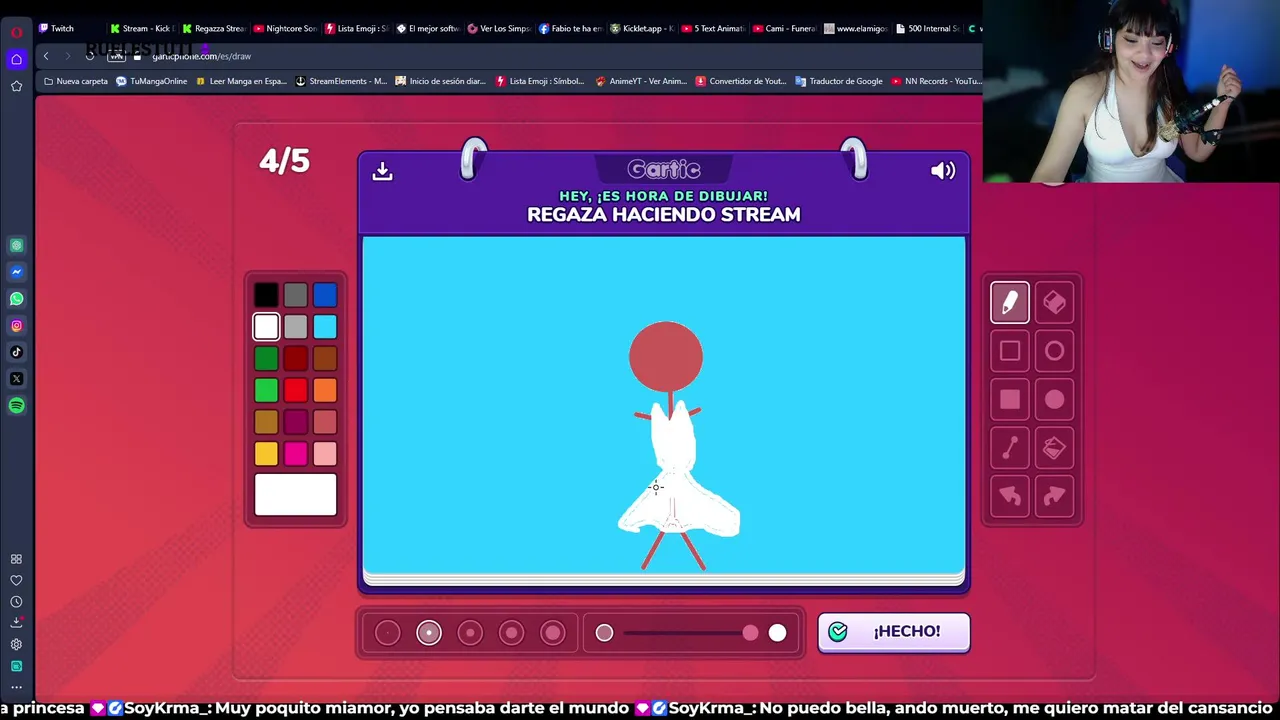1280x720 pixels.
Task: Pick the yellow color swatch
Action: (266, 454)
